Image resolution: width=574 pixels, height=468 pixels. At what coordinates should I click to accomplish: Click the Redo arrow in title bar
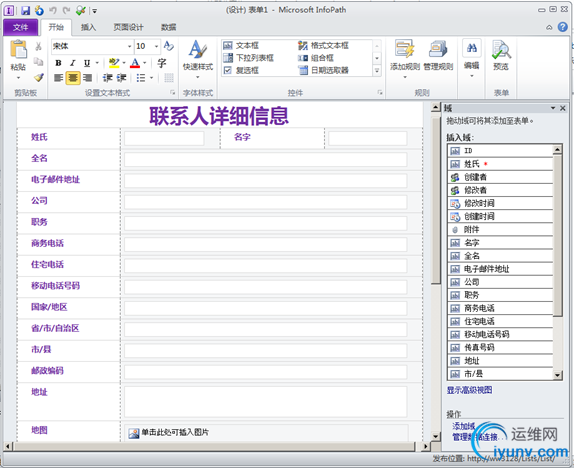pyautogui.click(x=67, y=11)
